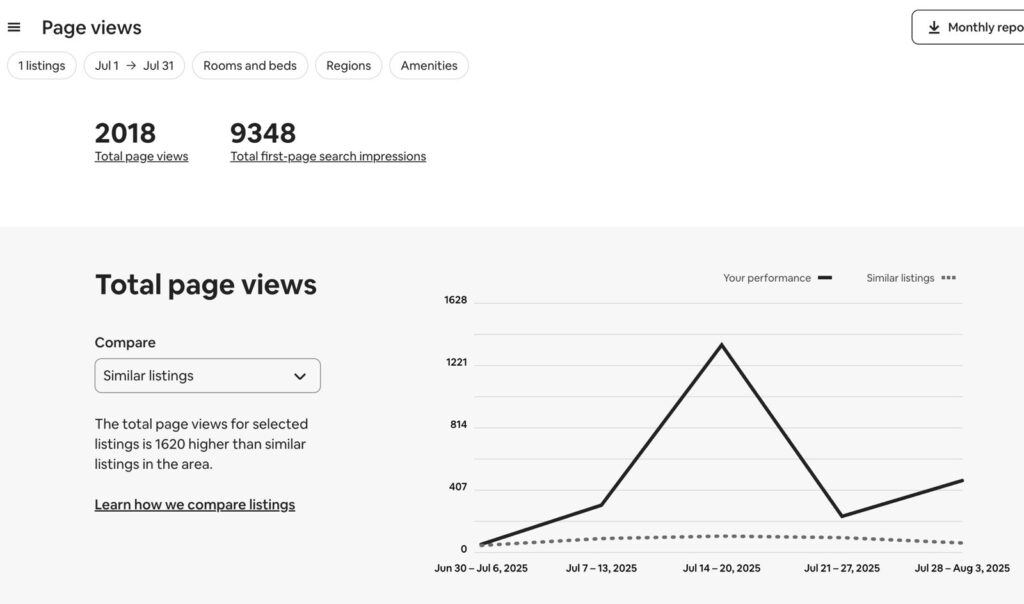Click Learn how we compare listings
Screen dimensions: 1024x604
[x=195, y=505]
